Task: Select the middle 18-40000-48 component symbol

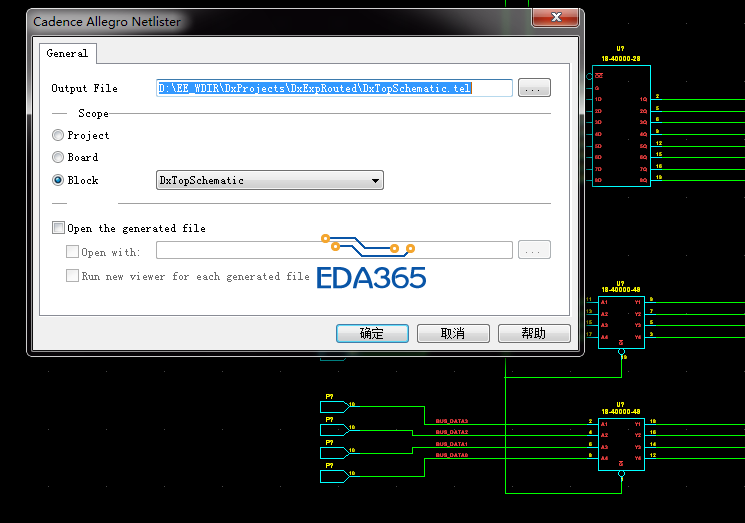Action: (621, 323)
